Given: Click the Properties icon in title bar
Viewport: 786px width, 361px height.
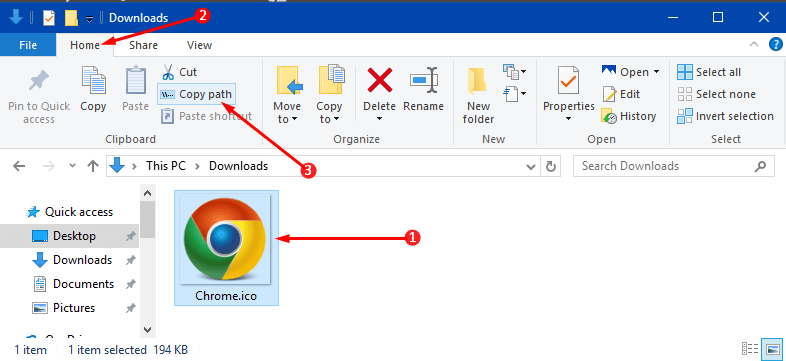Looking at the screenshot, I should tap(49, 18).
